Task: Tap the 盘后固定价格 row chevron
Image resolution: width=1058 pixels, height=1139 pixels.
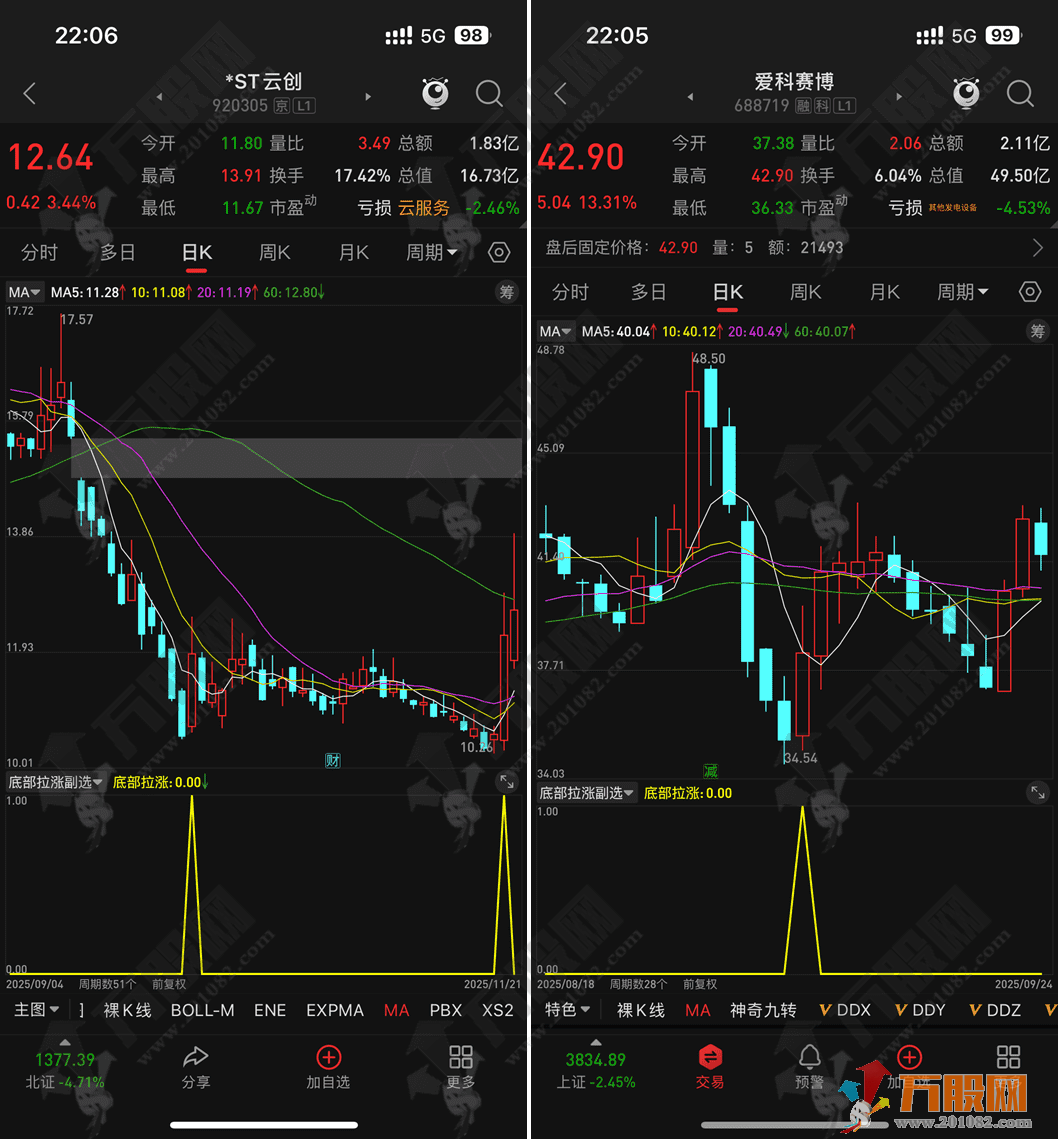Action: point(1038,247)
